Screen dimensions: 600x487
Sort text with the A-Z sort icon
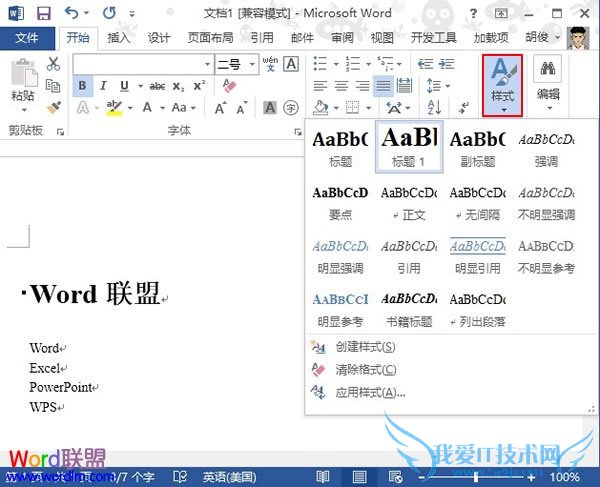click(x=434, y=107)
